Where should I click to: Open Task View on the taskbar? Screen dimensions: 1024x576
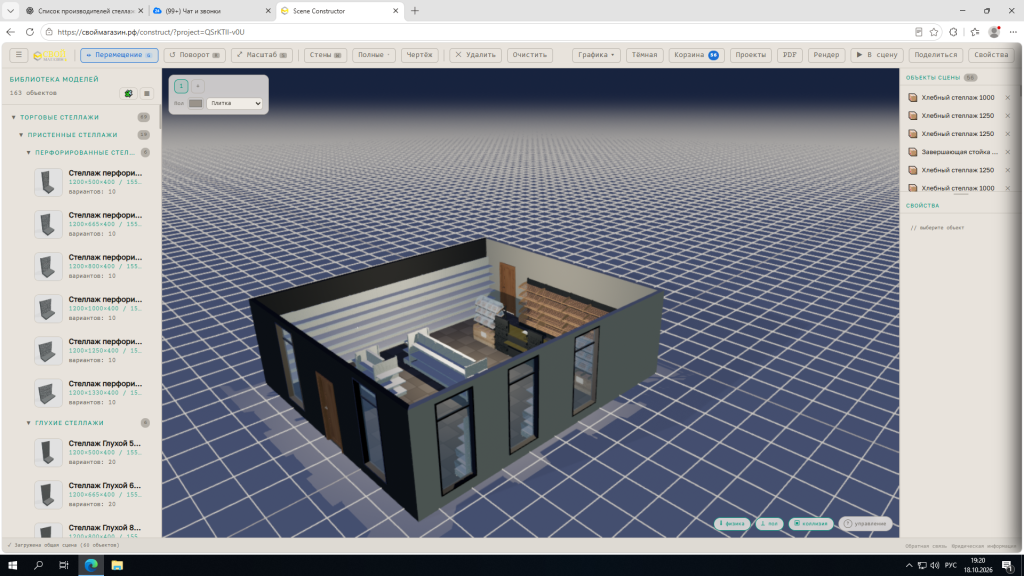pyautogui.click(x=64, y=565)
